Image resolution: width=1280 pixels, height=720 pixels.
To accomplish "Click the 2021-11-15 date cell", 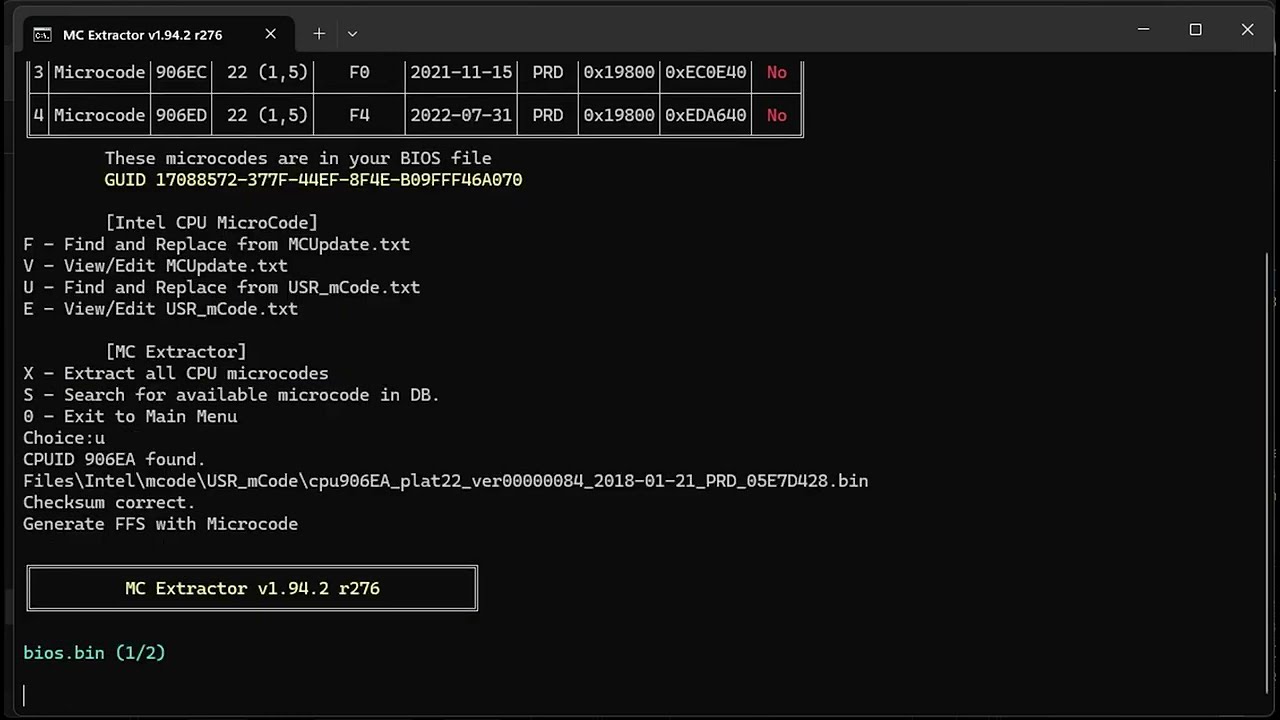I will click(x=461, y=72).
